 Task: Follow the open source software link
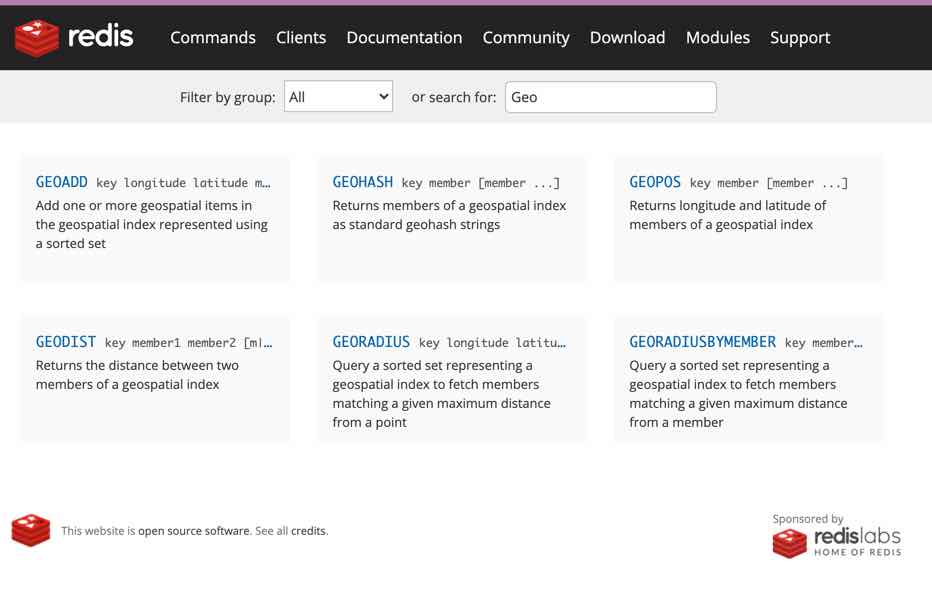pyautogui.click(x=194, y=531)
